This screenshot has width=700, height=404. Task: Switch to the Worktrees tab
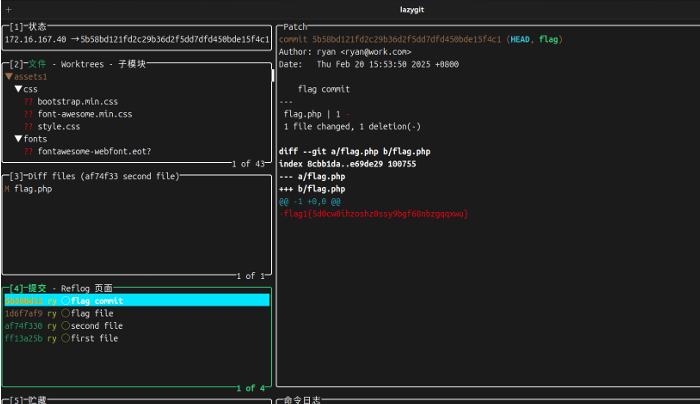(82, 64)
